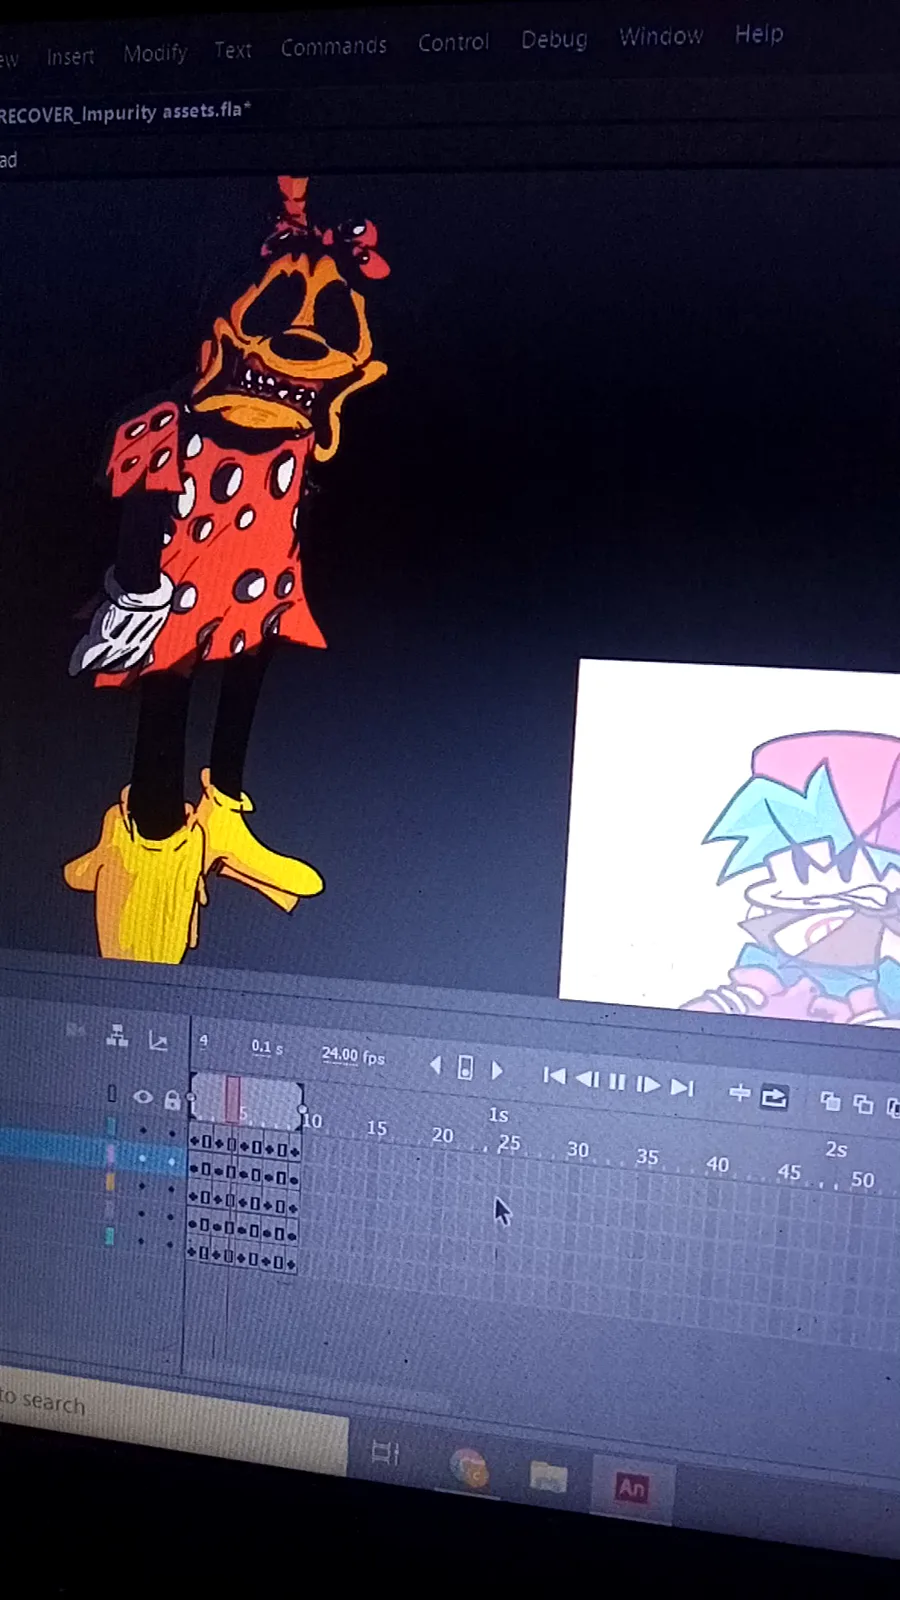Toggle visibility dot of selected purple layer
This screenshot has height=1600, width=900.
tap(142, 1158)
